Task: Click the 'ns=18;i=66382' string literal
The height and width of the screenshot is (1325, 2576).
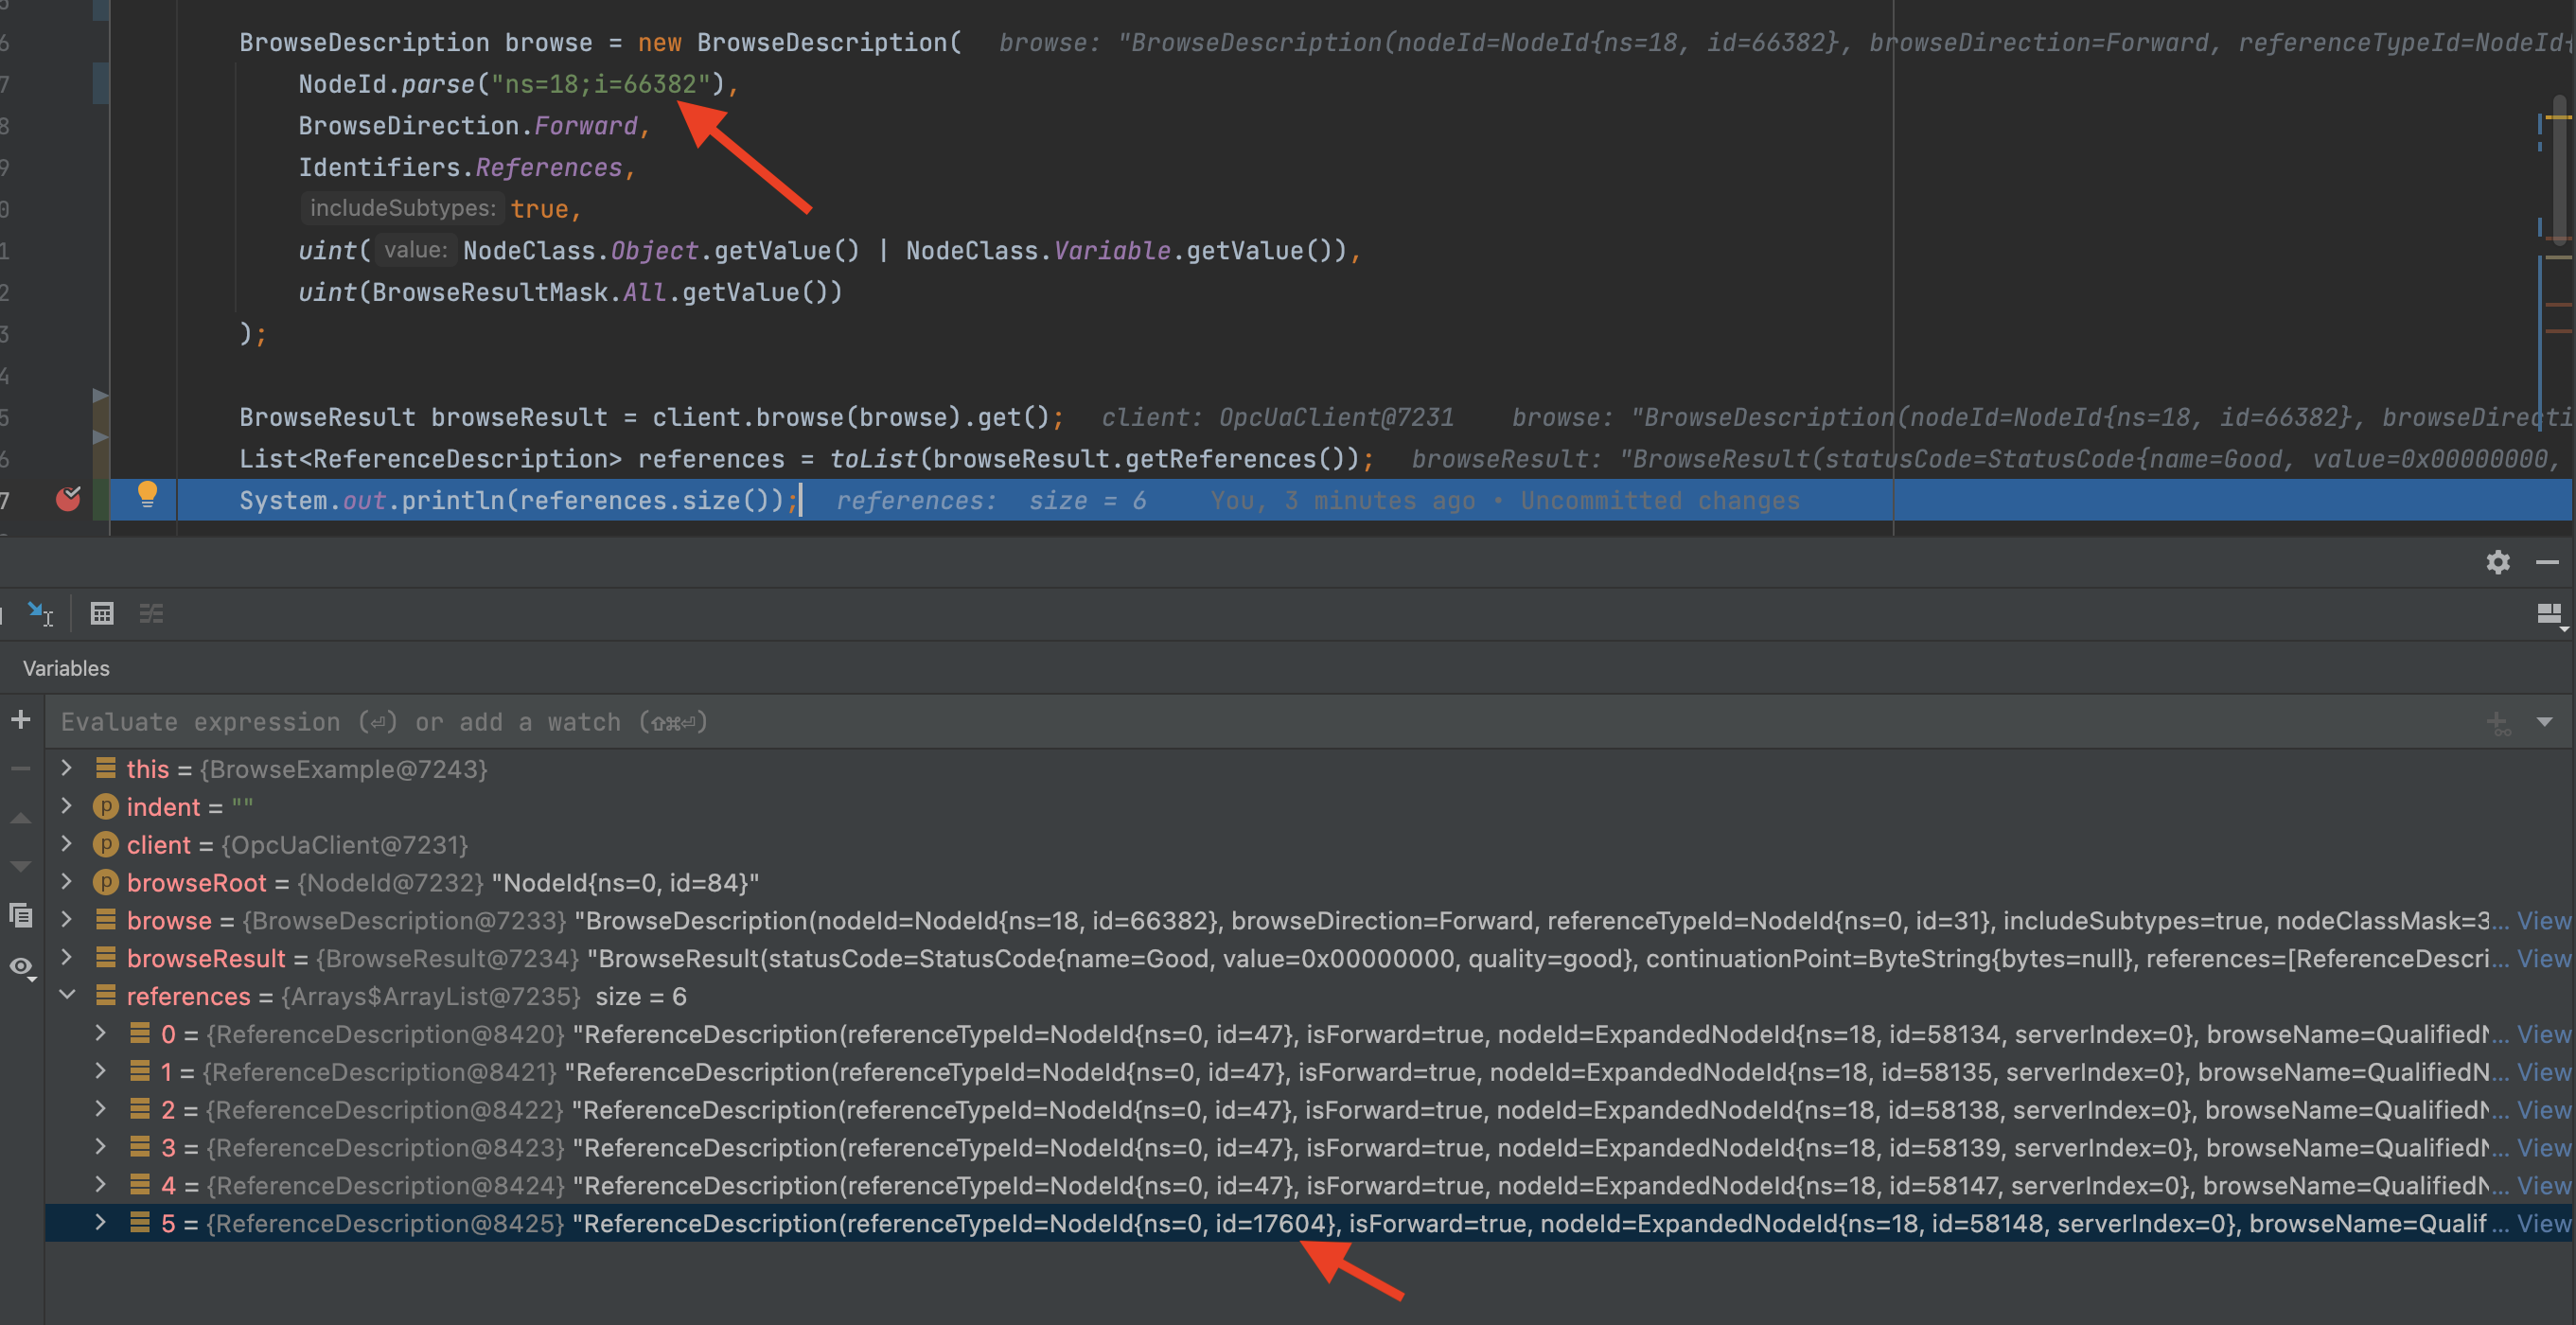Action: (600, 84)
